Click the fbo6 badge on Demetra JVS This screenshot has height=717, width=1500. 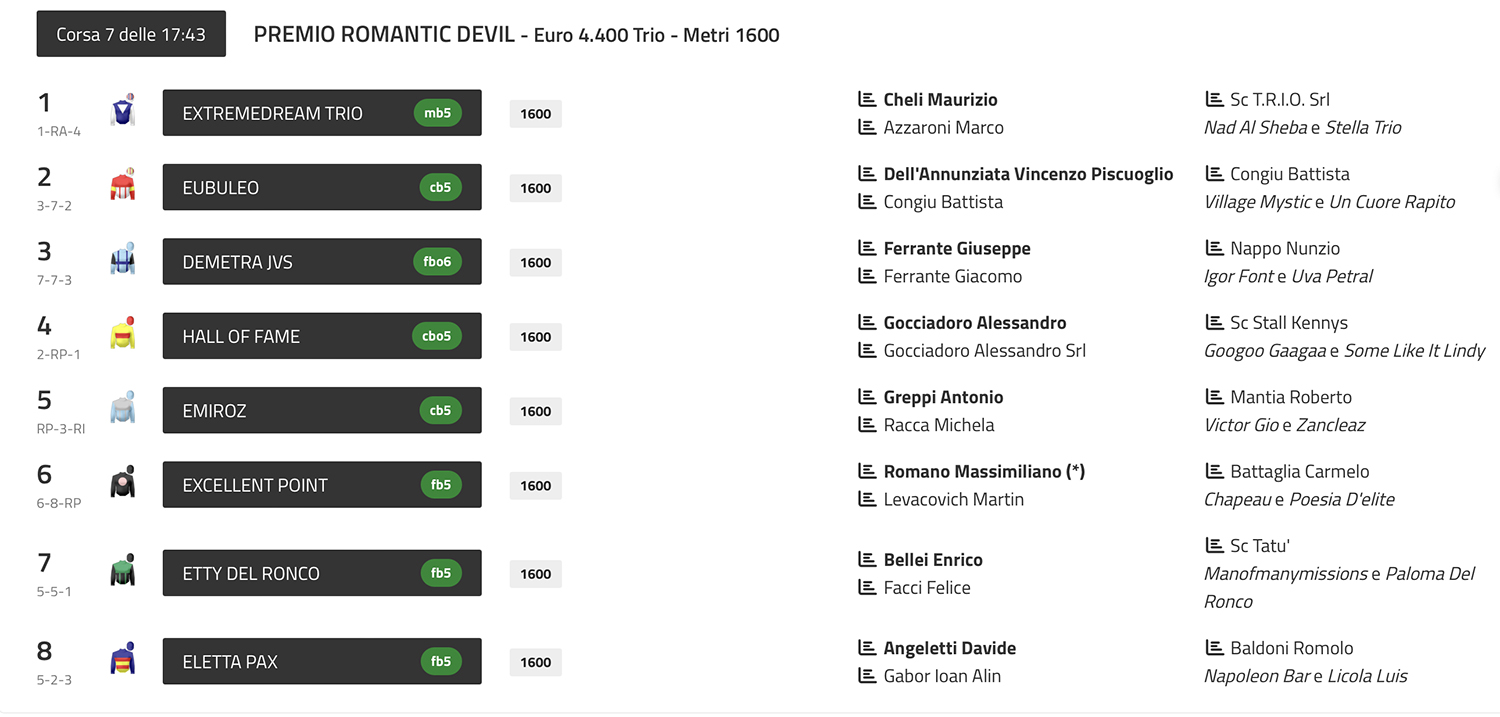pos(437,262)
